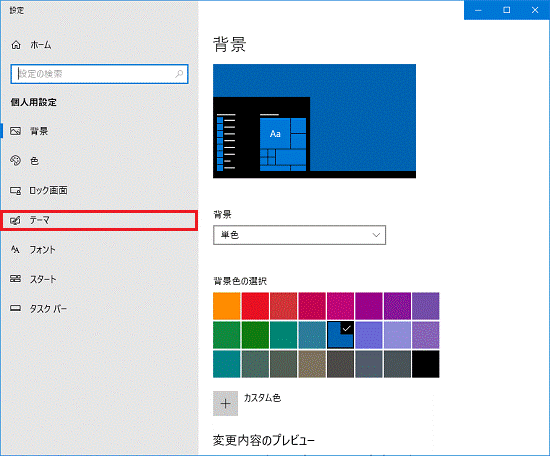Open the テーマ section
Image resolution: width=550 pixels, height=456 pixels.
point(100,220)
